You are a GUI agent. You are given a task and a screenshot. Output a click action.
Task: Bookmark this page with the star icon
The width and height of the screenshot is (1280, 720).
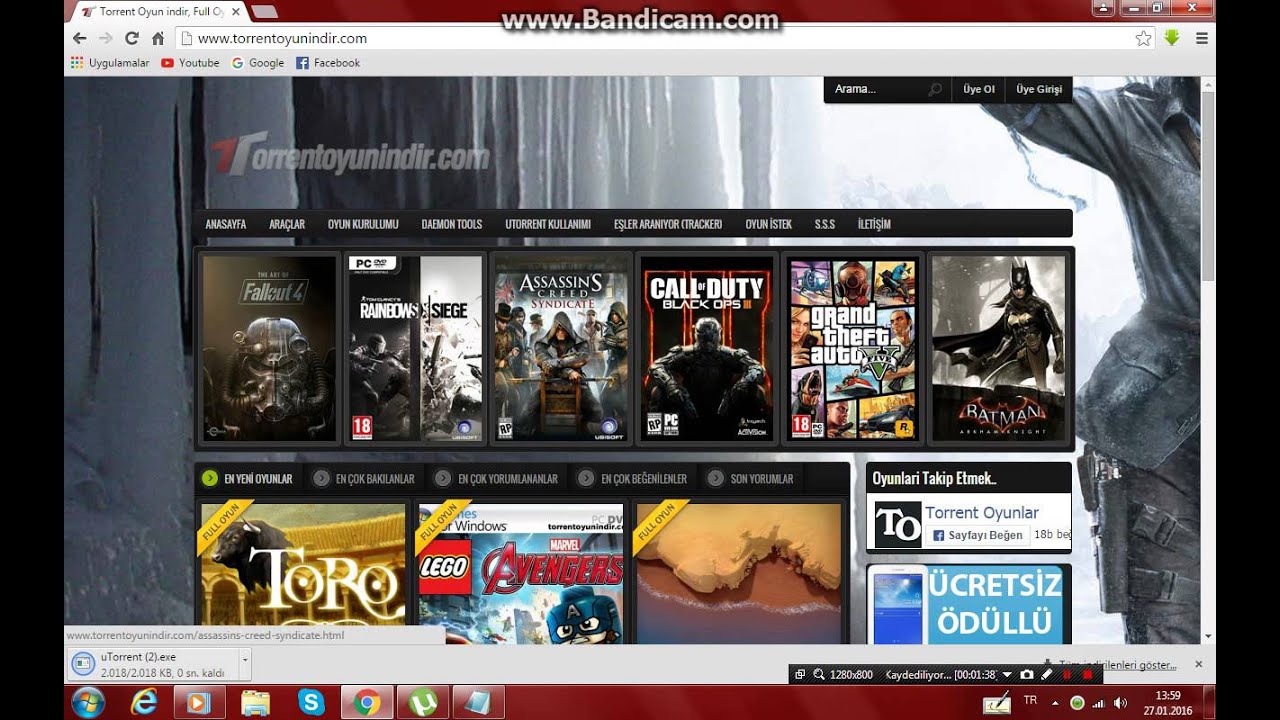[x=1143, y=38]
